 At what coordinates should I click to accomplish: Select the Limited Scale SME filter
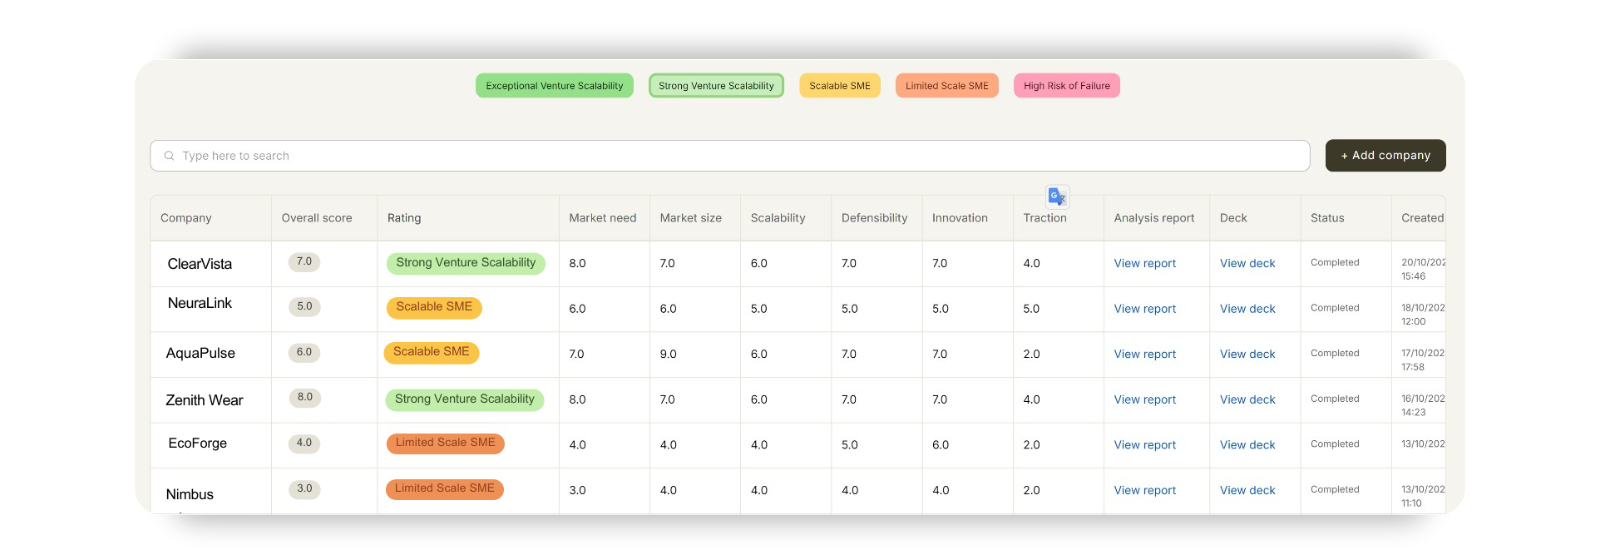point(946,86)
